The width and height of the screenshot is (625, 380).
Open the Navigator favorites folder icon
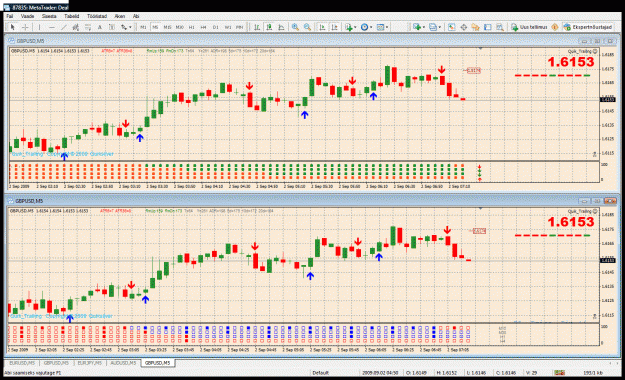click(476, 27)
